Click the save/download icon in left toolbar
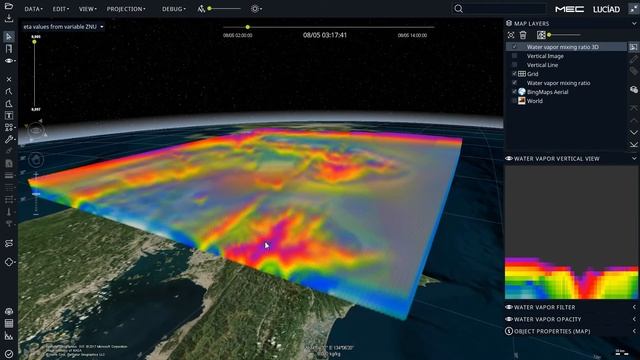Image resolution: width=640 pixels, height=360 pixels. coord(9,18)
